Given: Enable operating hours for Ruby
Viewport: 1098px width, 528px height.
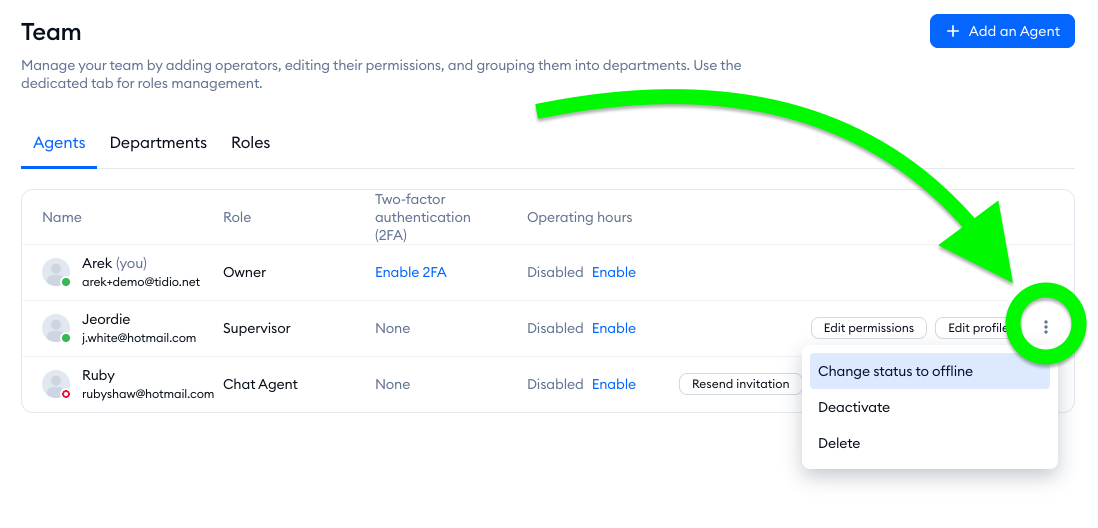Looking at the screenshot, I should pos(613,384).
